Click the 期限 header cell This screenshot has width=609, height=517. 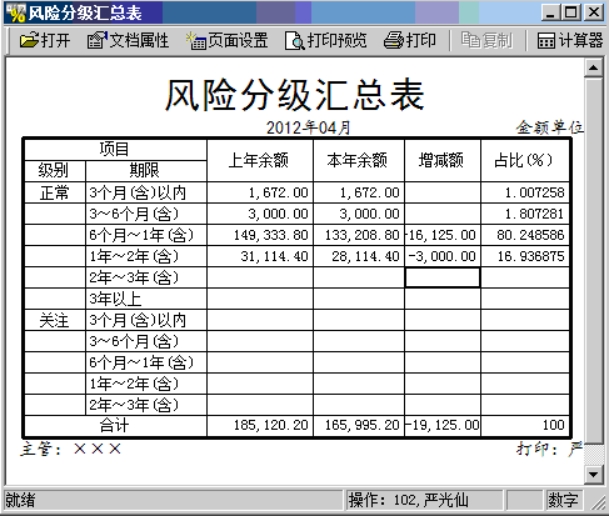[x=145, y=171]
